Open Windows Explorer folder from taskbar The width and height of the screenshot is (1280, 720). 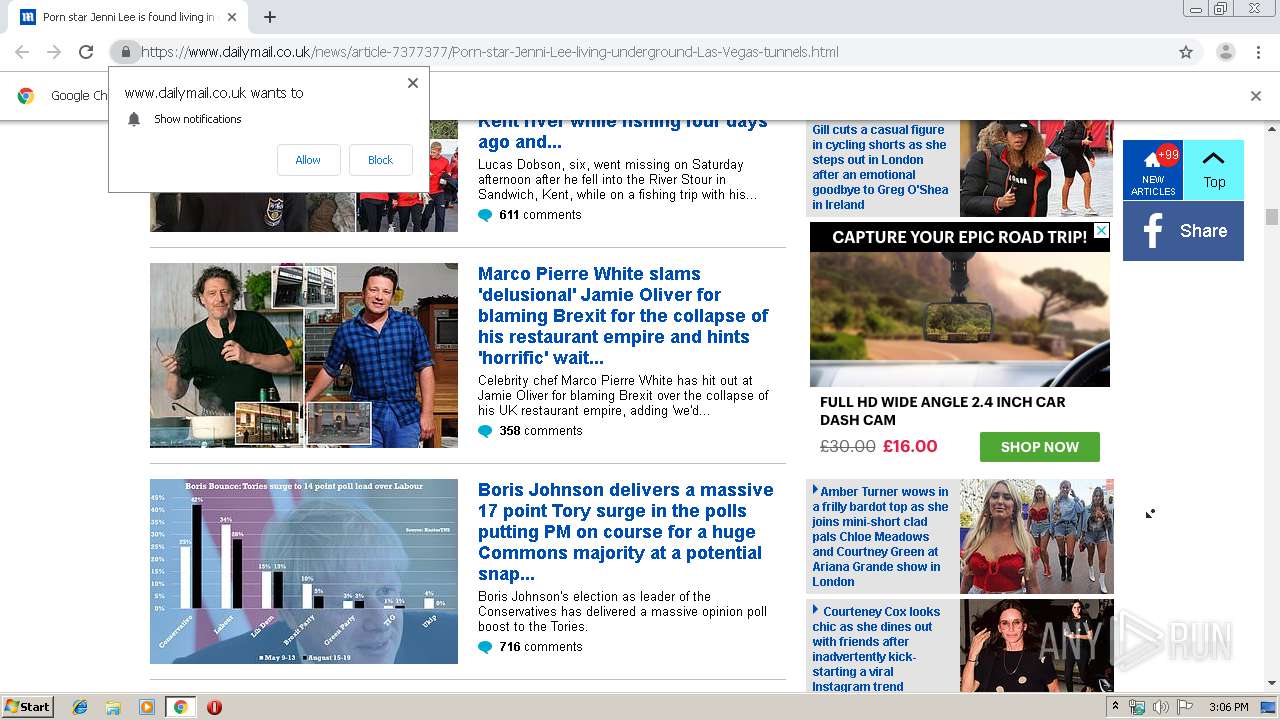coord(113,707)
